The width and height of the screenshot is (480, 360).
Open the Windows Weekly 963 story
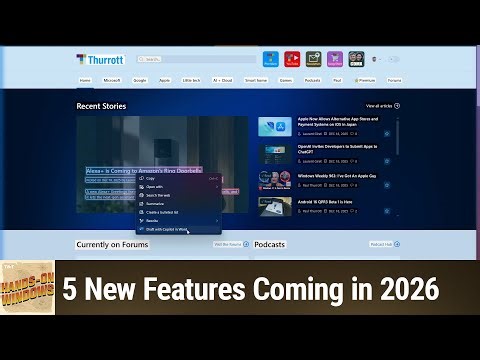click(x=337, y=176)
